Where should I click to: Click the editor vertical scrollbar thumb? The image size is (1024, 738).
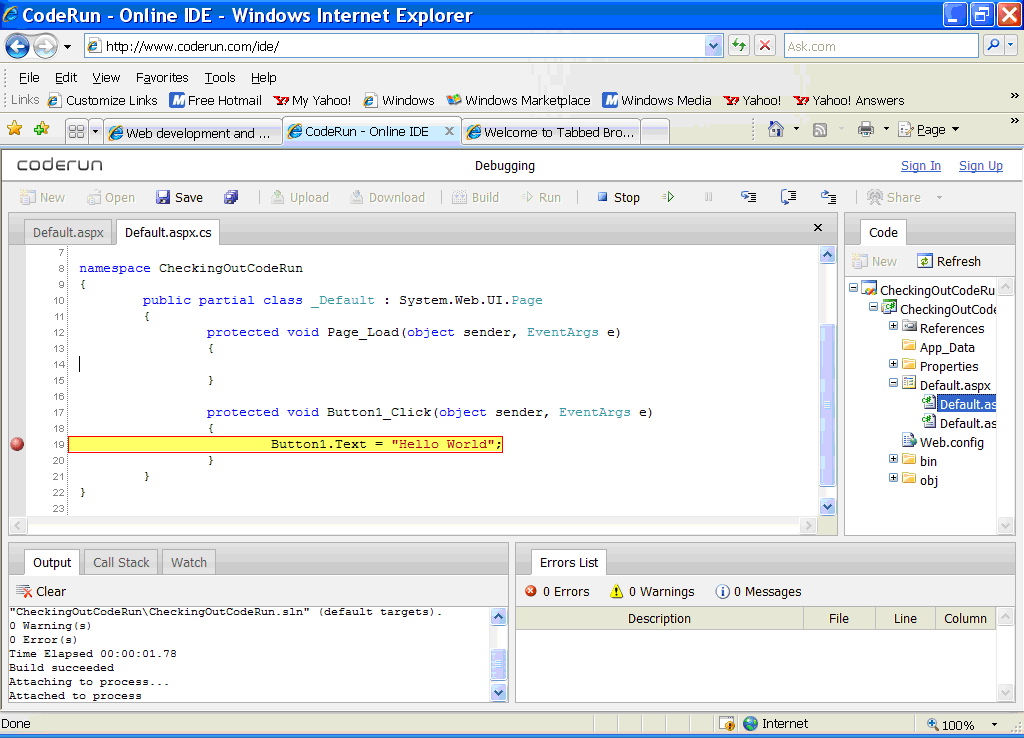(827, 405)
